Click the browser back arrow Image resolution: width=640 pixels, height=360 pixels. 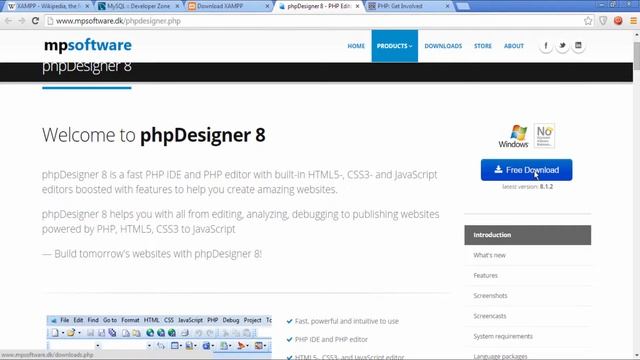coord(9,21)
